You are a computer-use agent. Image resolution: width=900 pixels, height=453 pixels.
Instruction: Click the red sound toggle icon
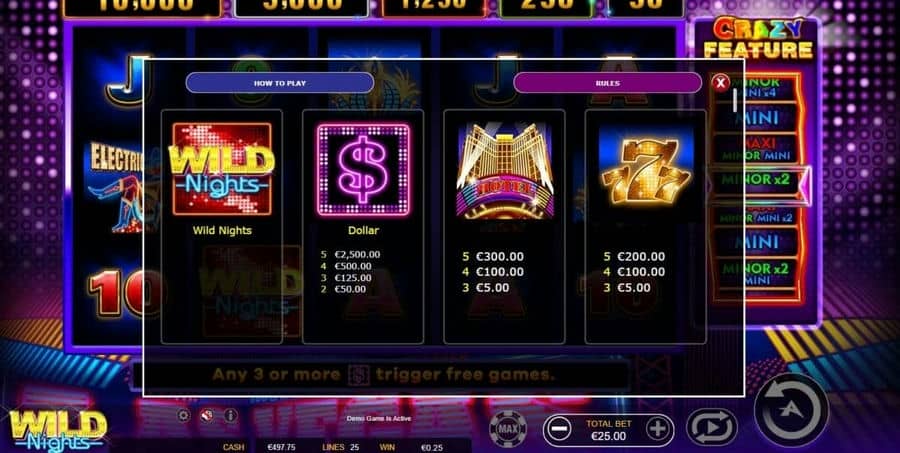click(x=207, y=416)
